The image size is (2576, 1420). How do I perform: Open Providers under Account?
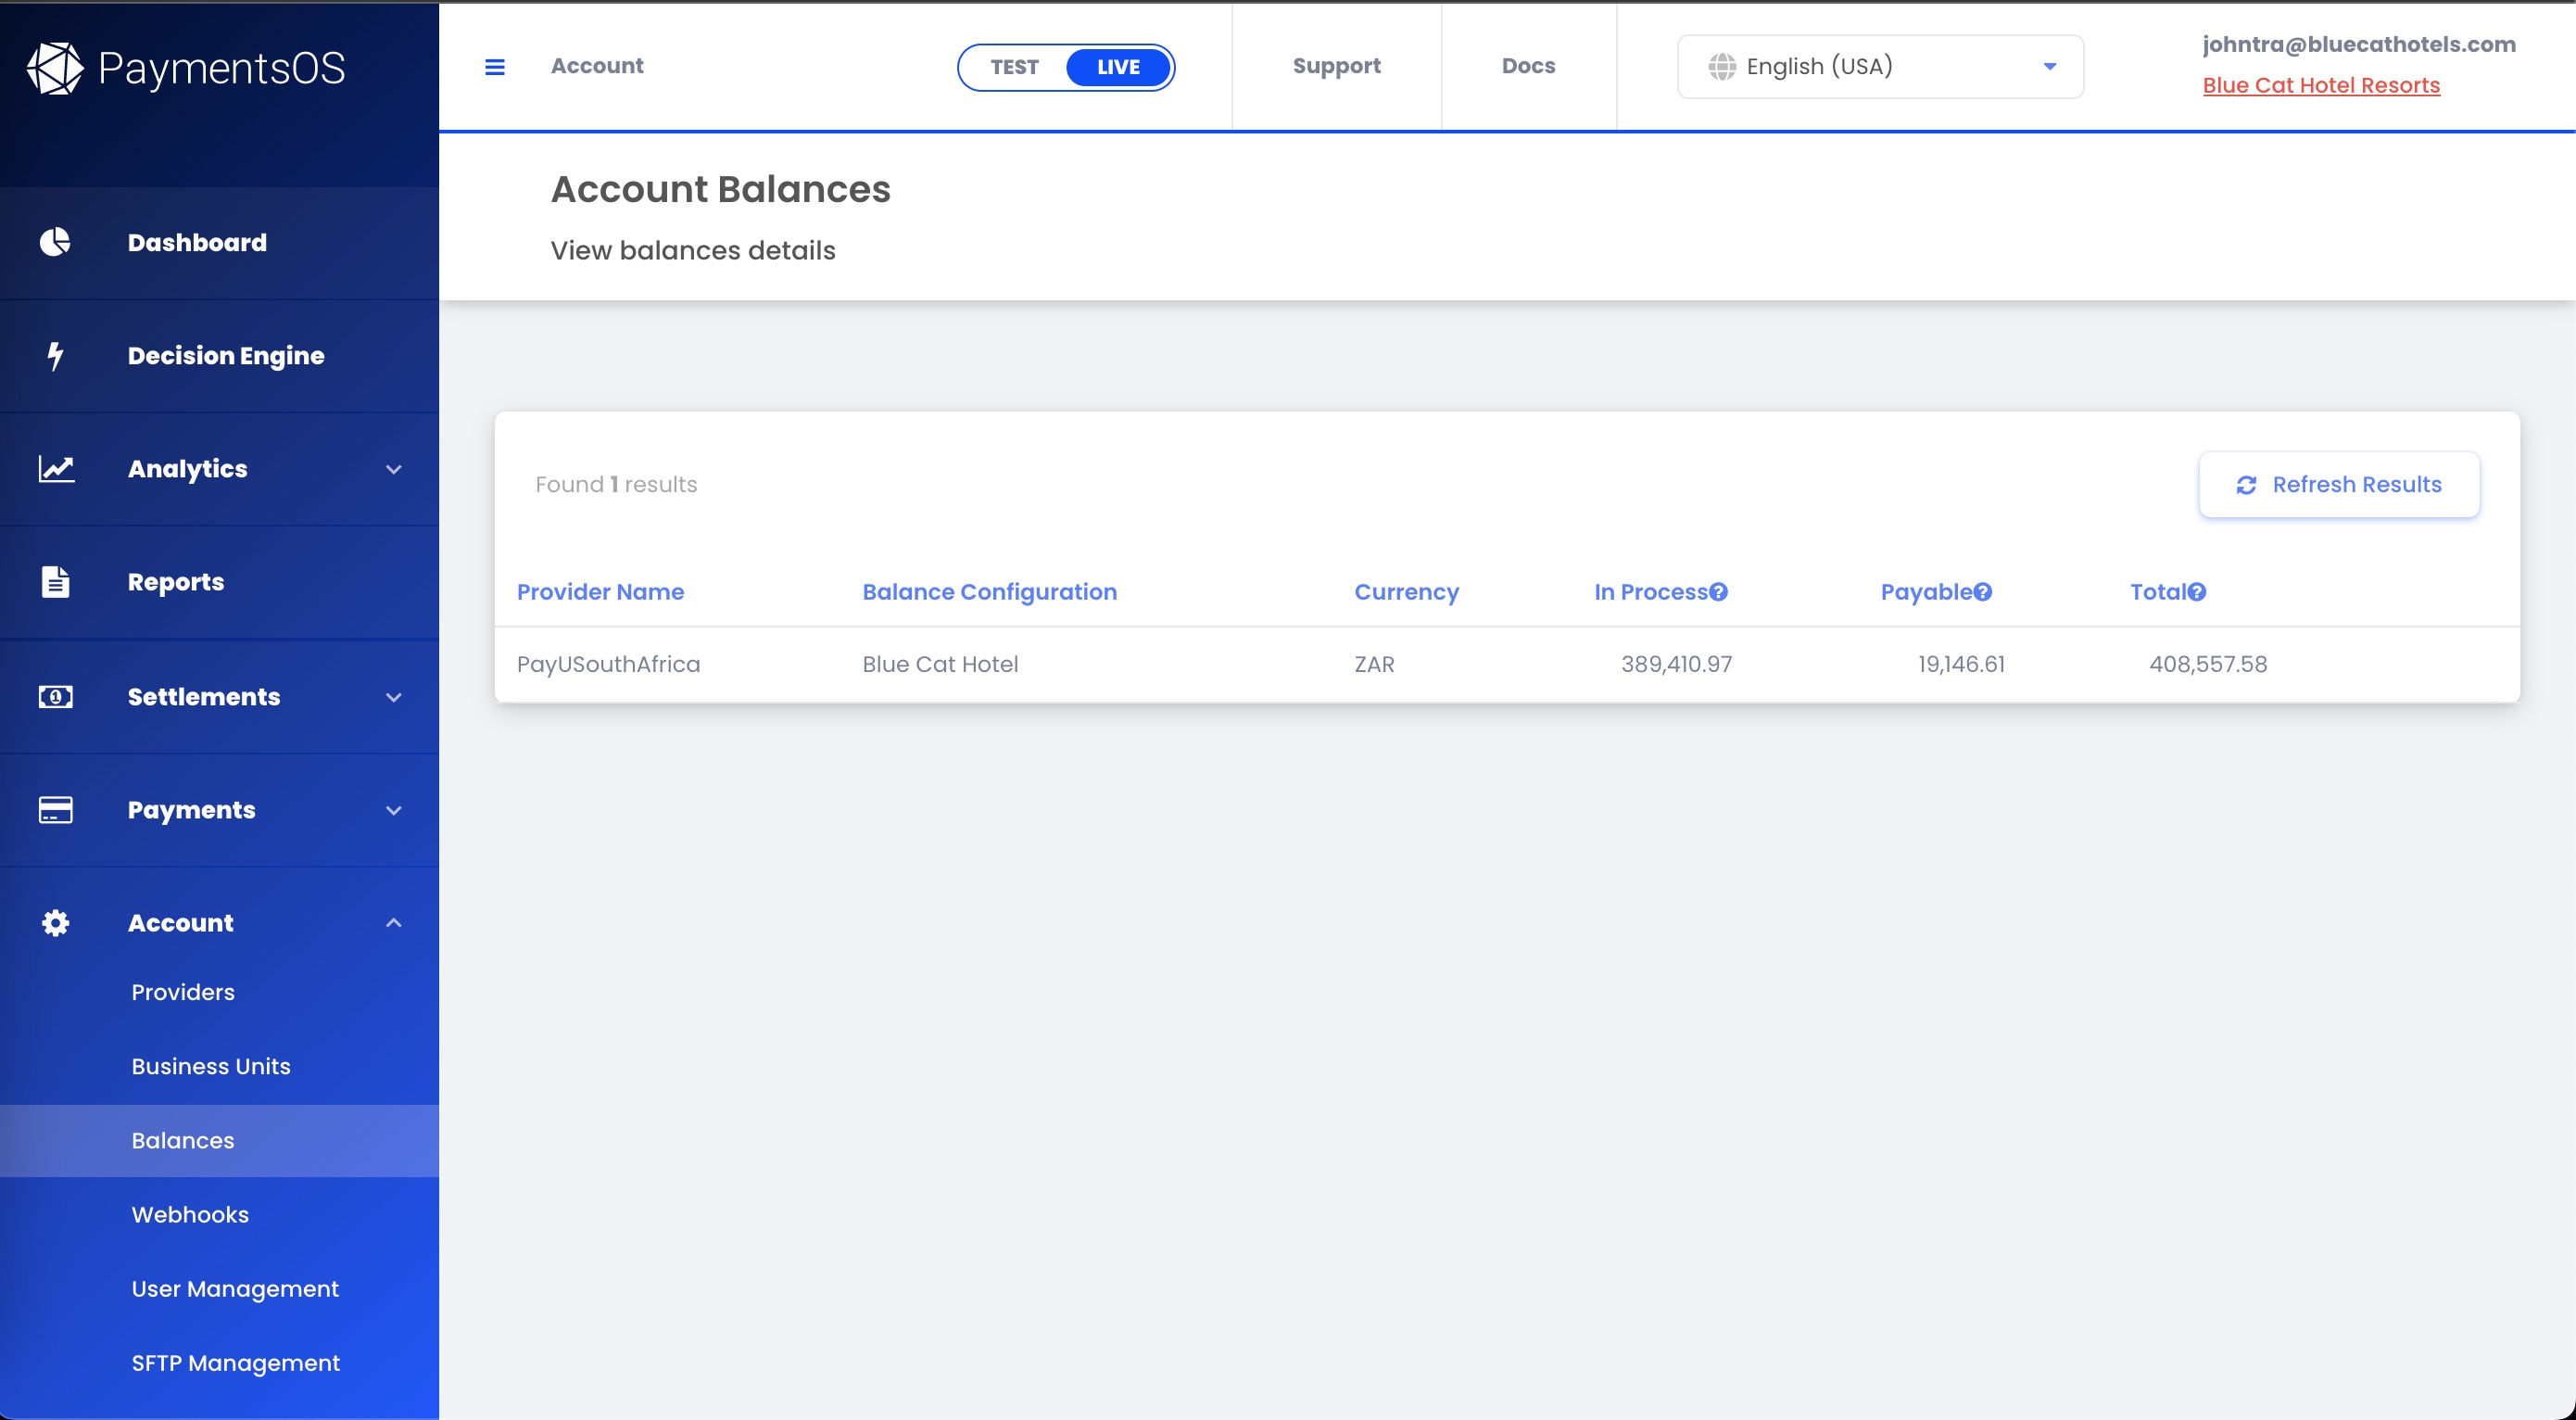219,992
